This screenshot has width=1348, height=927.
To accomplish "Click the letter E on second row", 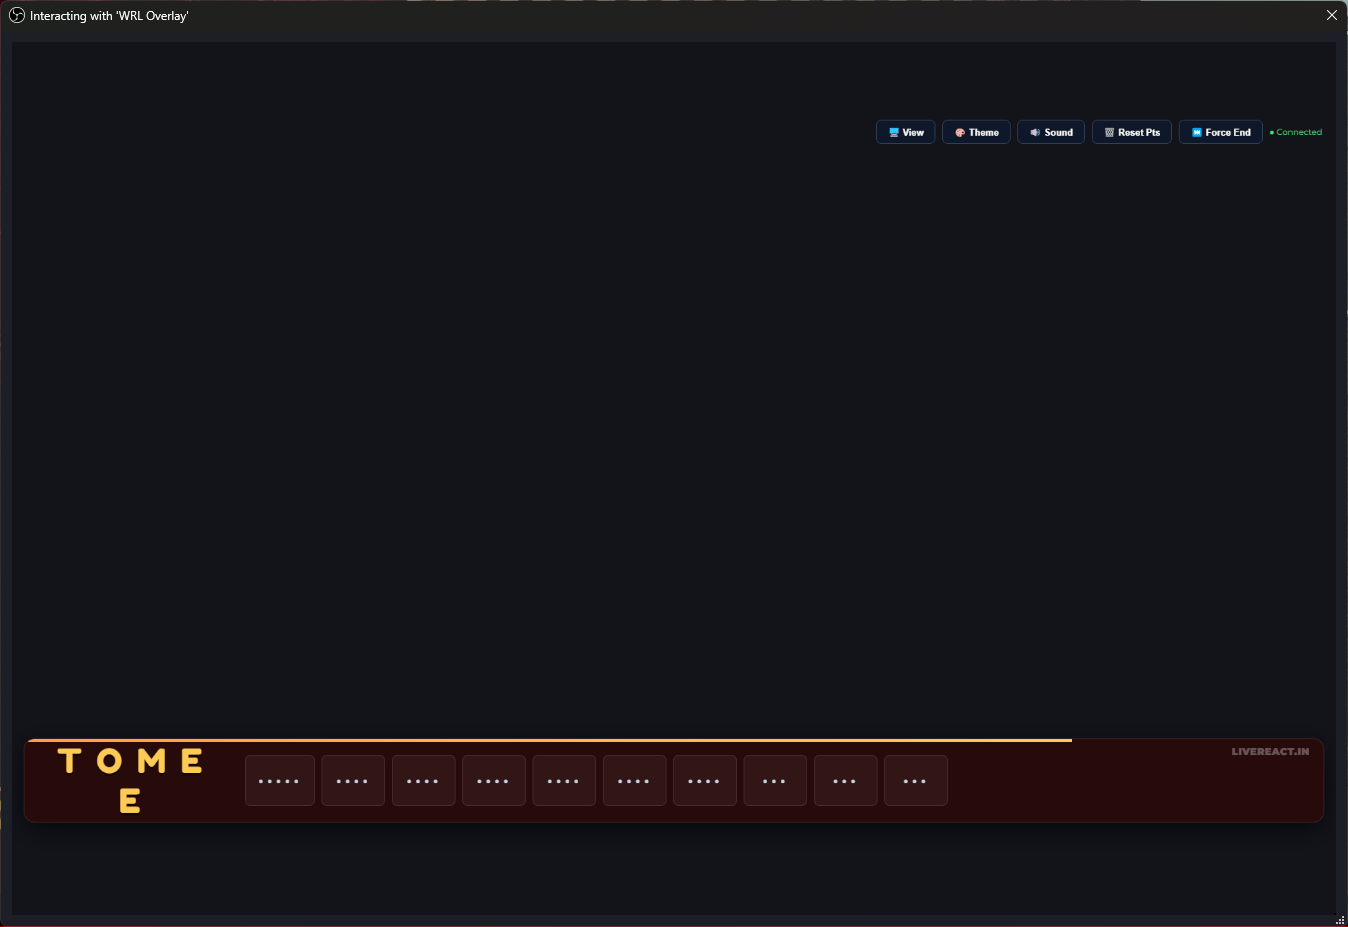I will point(130,801).
